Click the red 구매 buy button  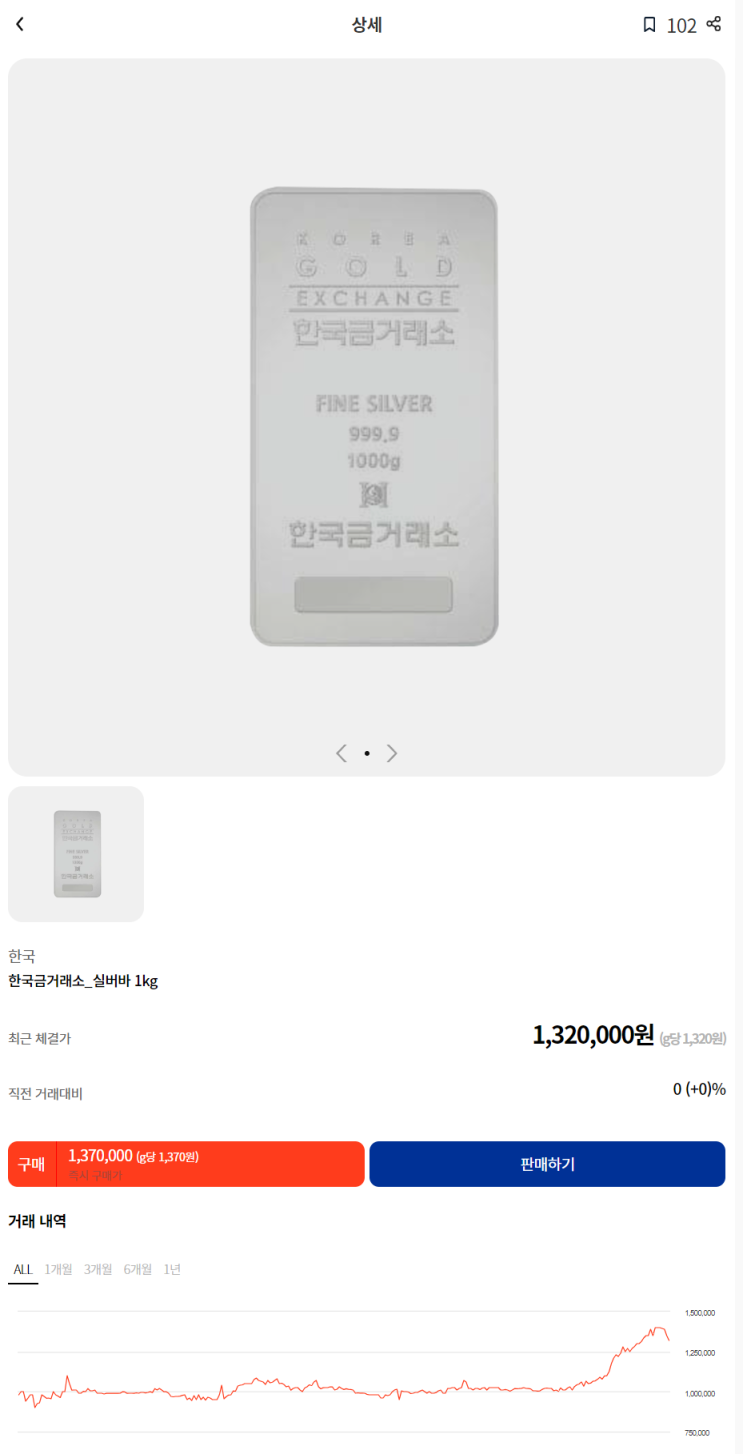pos(186,1164)
